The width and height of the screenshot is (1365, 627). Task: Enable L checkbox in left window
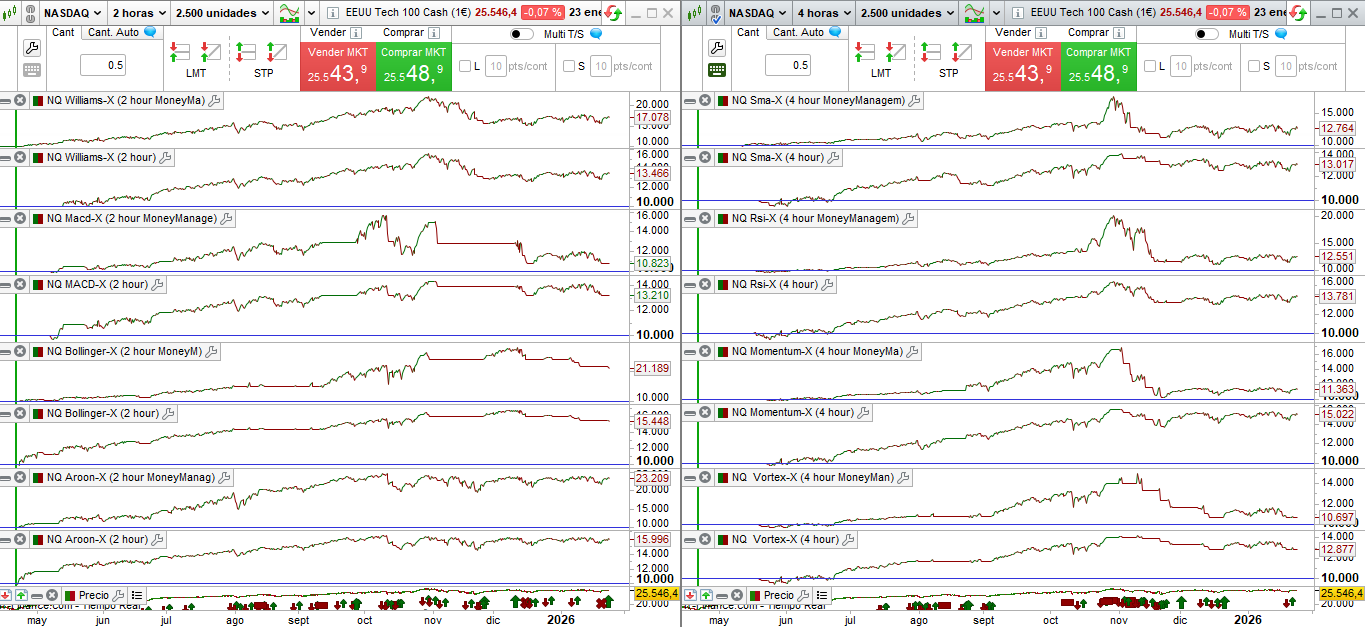coord(465,66)
